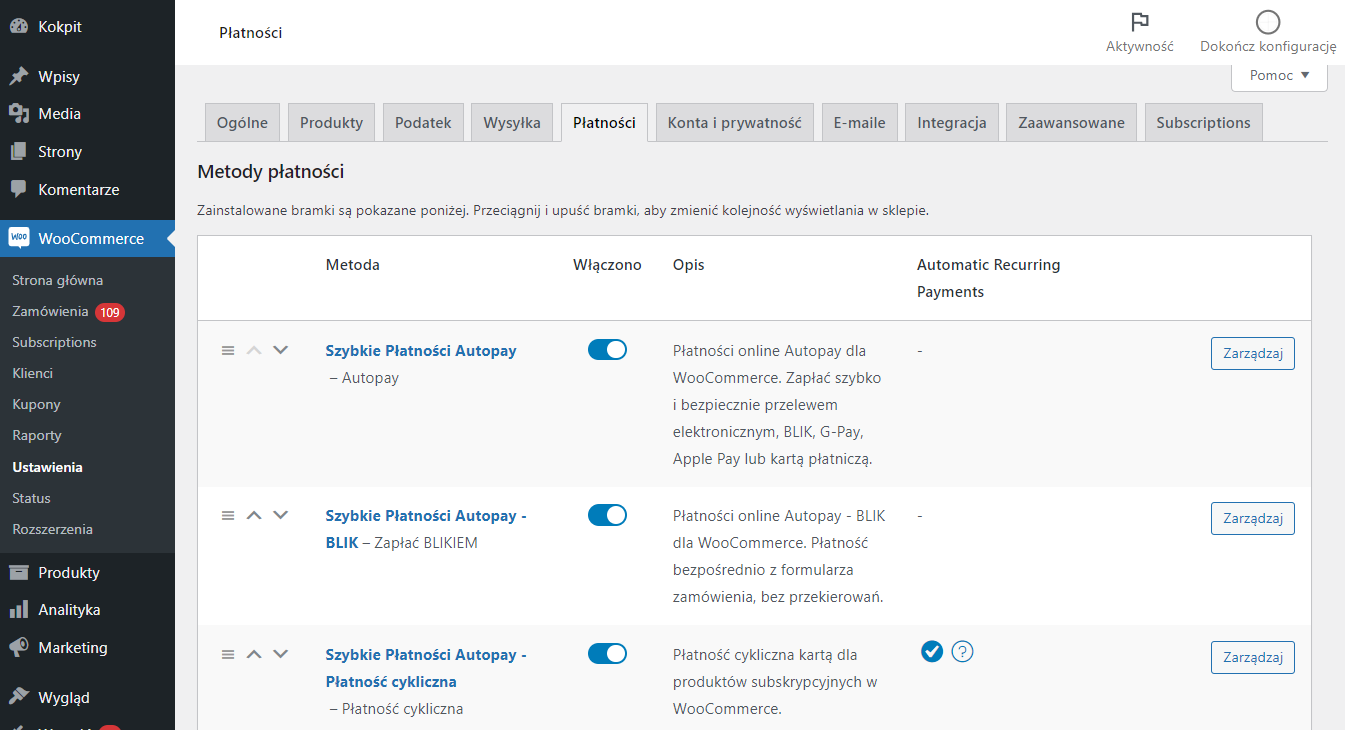This screenshot has width=1345, height=730.
Task: Click drag handle for Płatność cykliczna row
Action: (228, 655)
